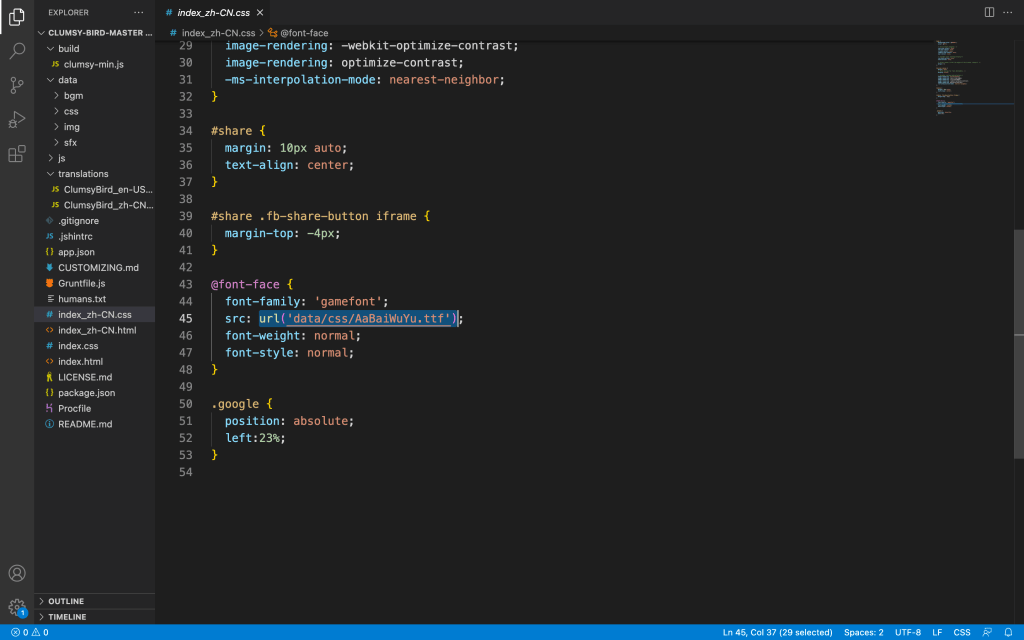
Task: Open Explorer more actions ellipsis
Action: (139, 12)
